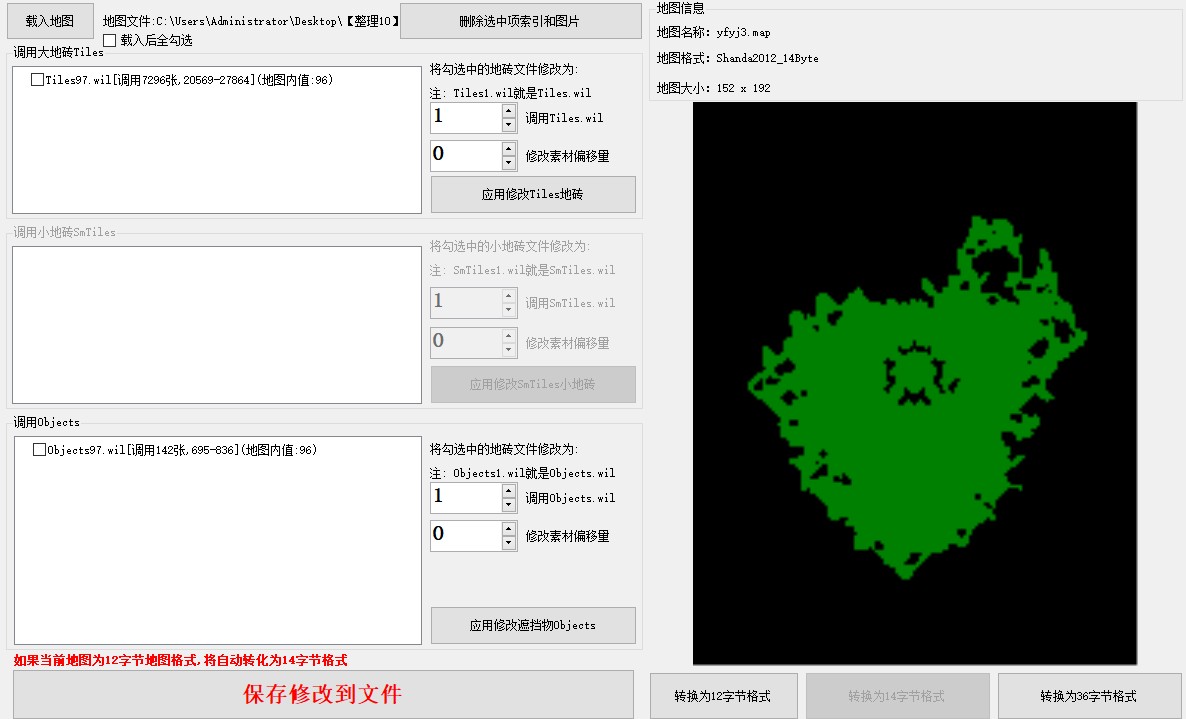Click the 载入地图 load map button

[50, 21]
